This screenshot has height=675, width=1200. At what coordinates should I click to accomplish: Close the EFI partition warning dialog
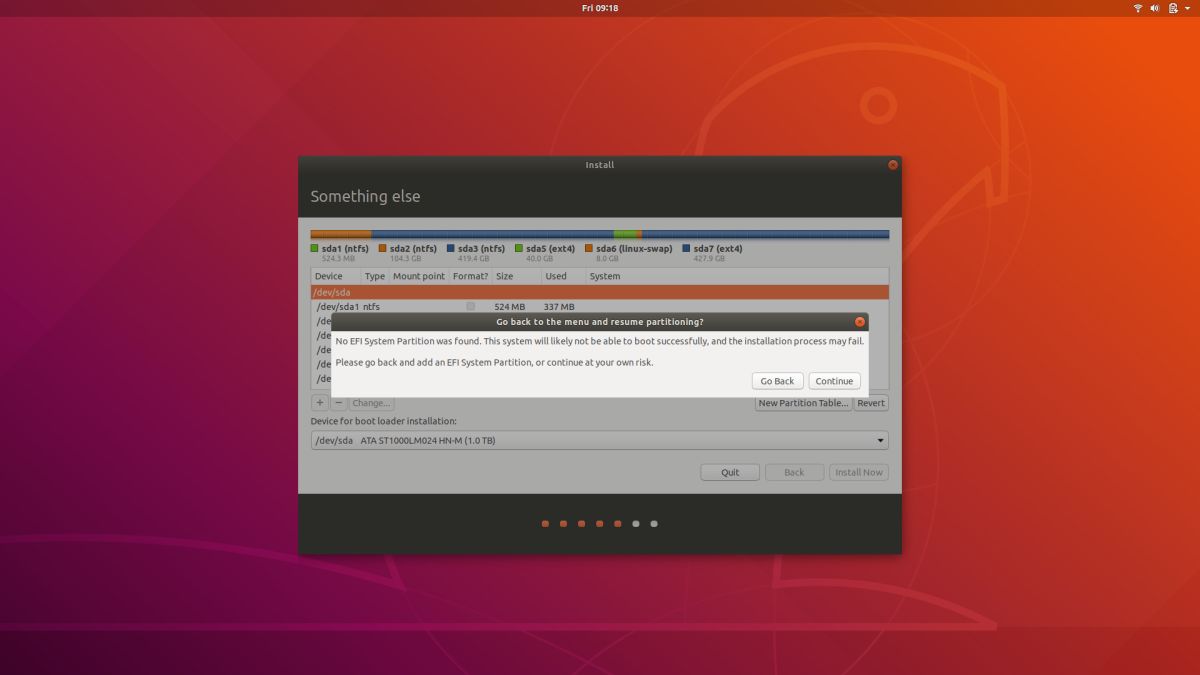(859, 322)
